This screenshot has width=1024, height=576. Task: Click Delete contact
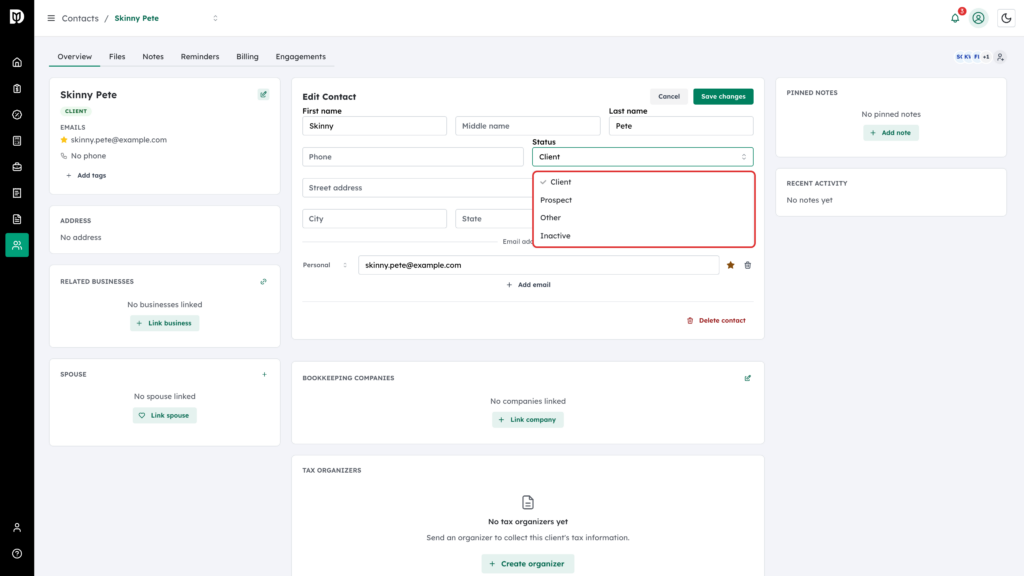(716, 321)
